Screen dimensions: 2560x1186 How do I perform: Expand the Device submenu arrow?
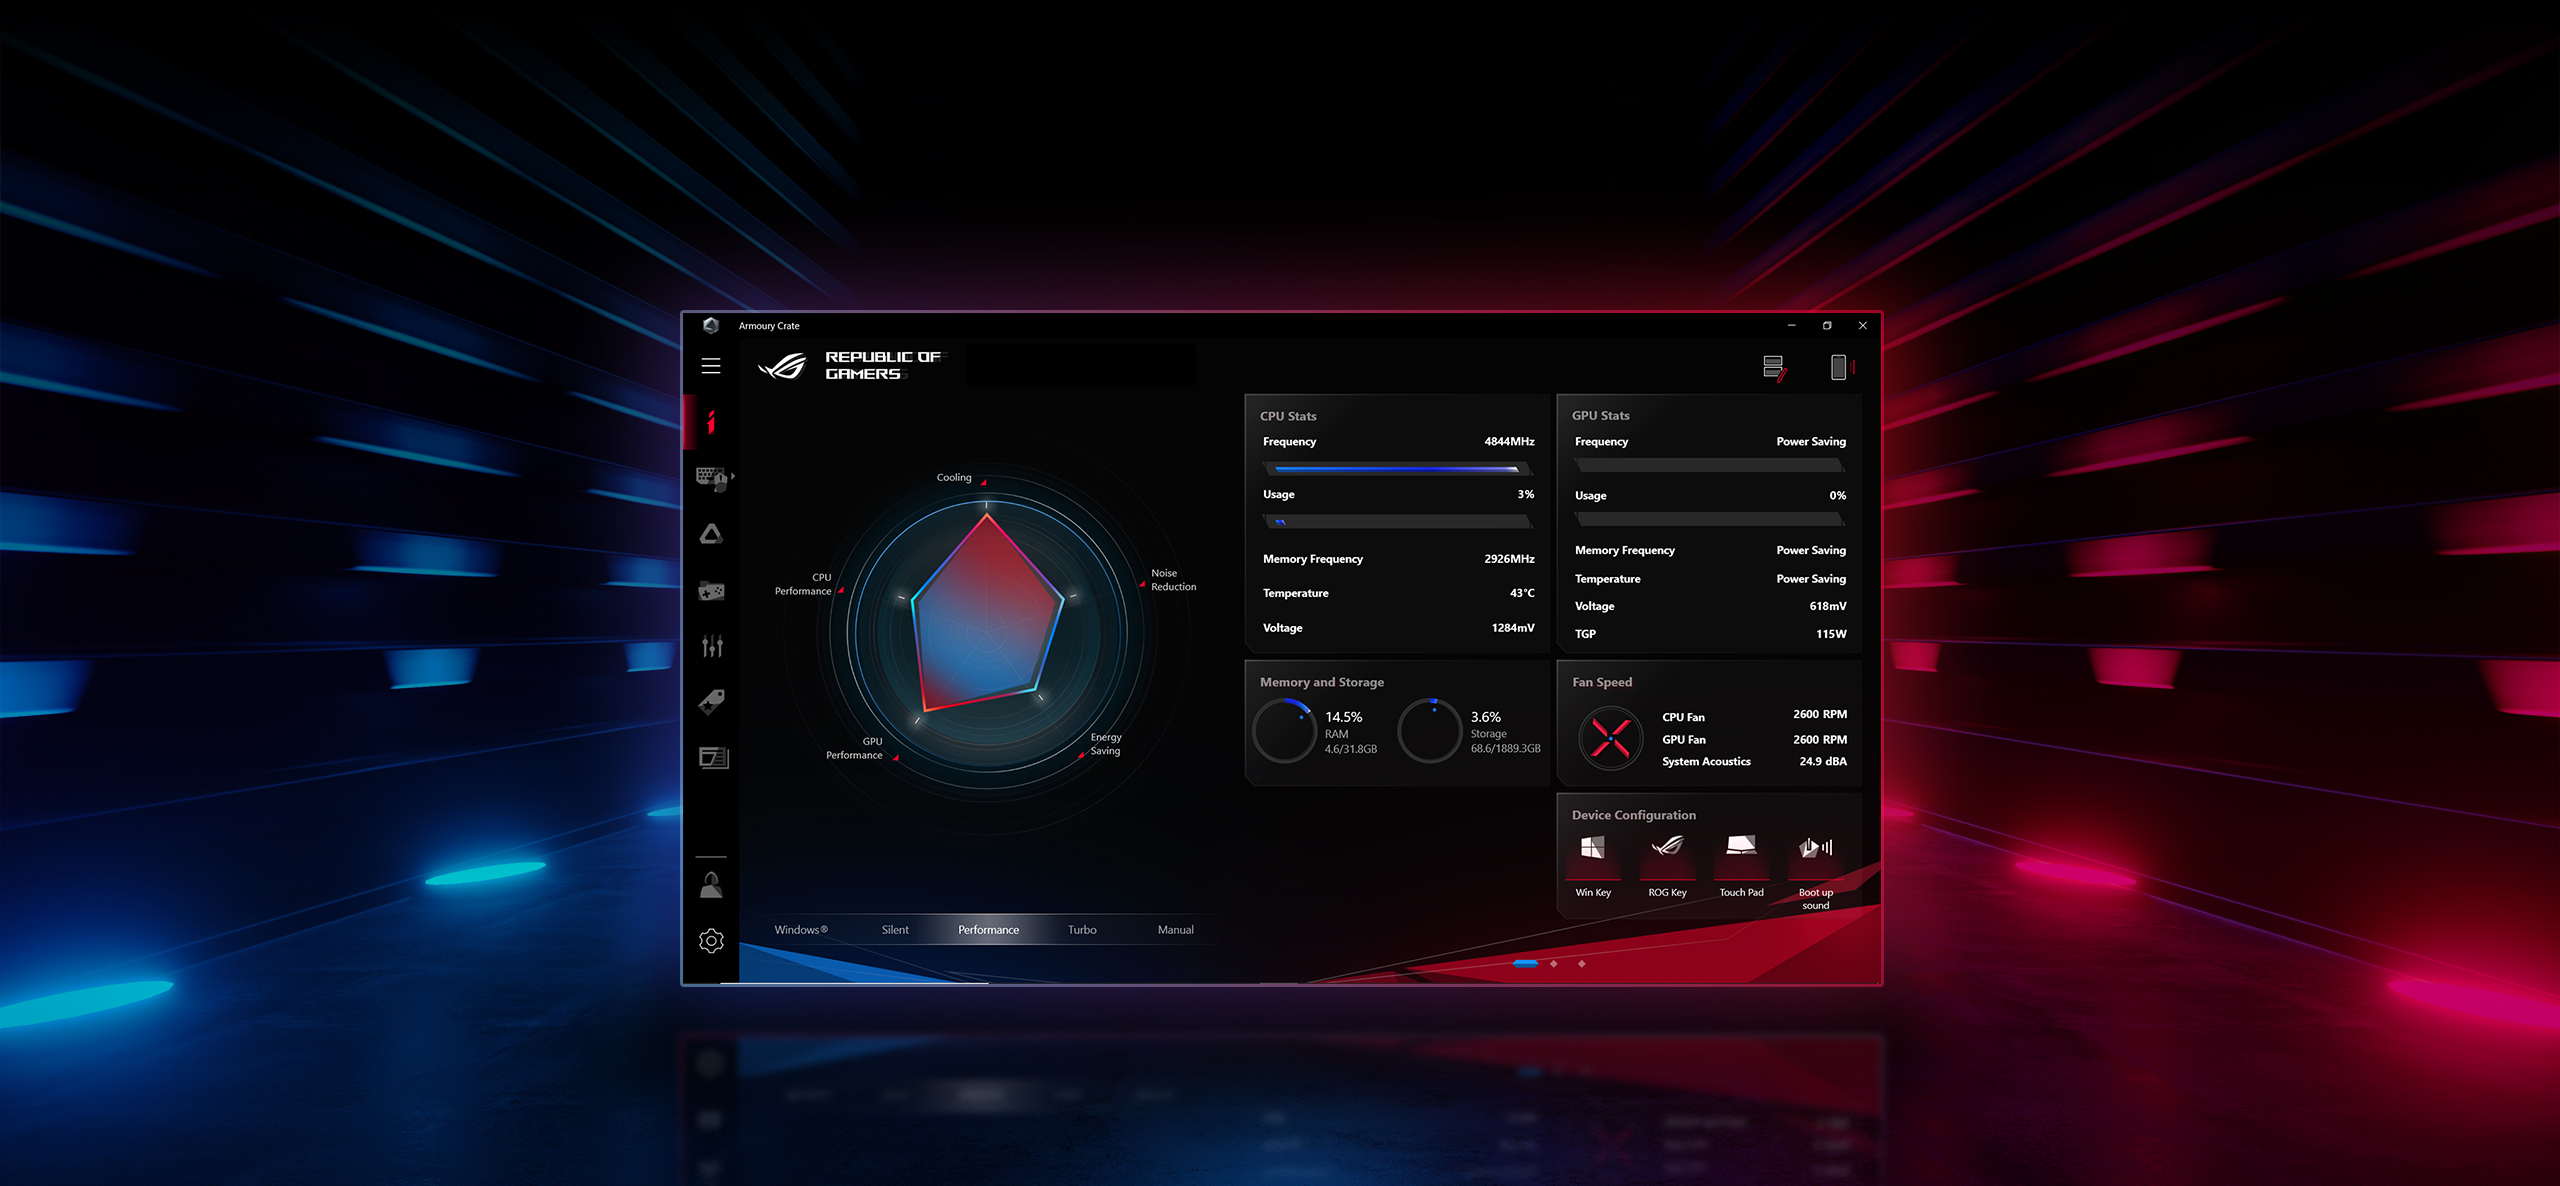[733, 476]
